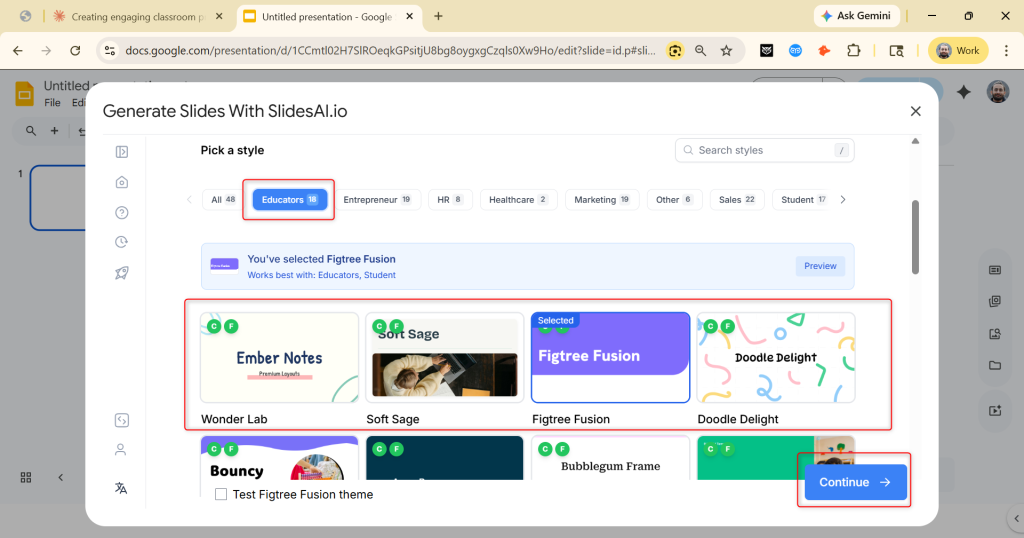Screen dimensions: 1024x538
Task: Select the Entrepreneur style category
Action: (x=377, y=200)
